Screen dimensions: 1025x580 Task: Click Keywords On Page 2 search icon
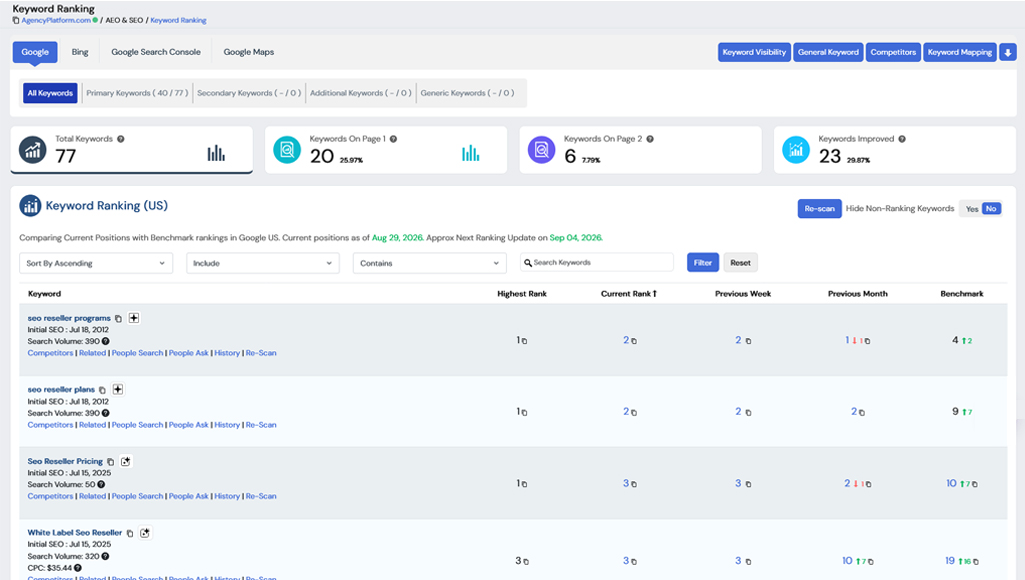click(x=541, y=150)
